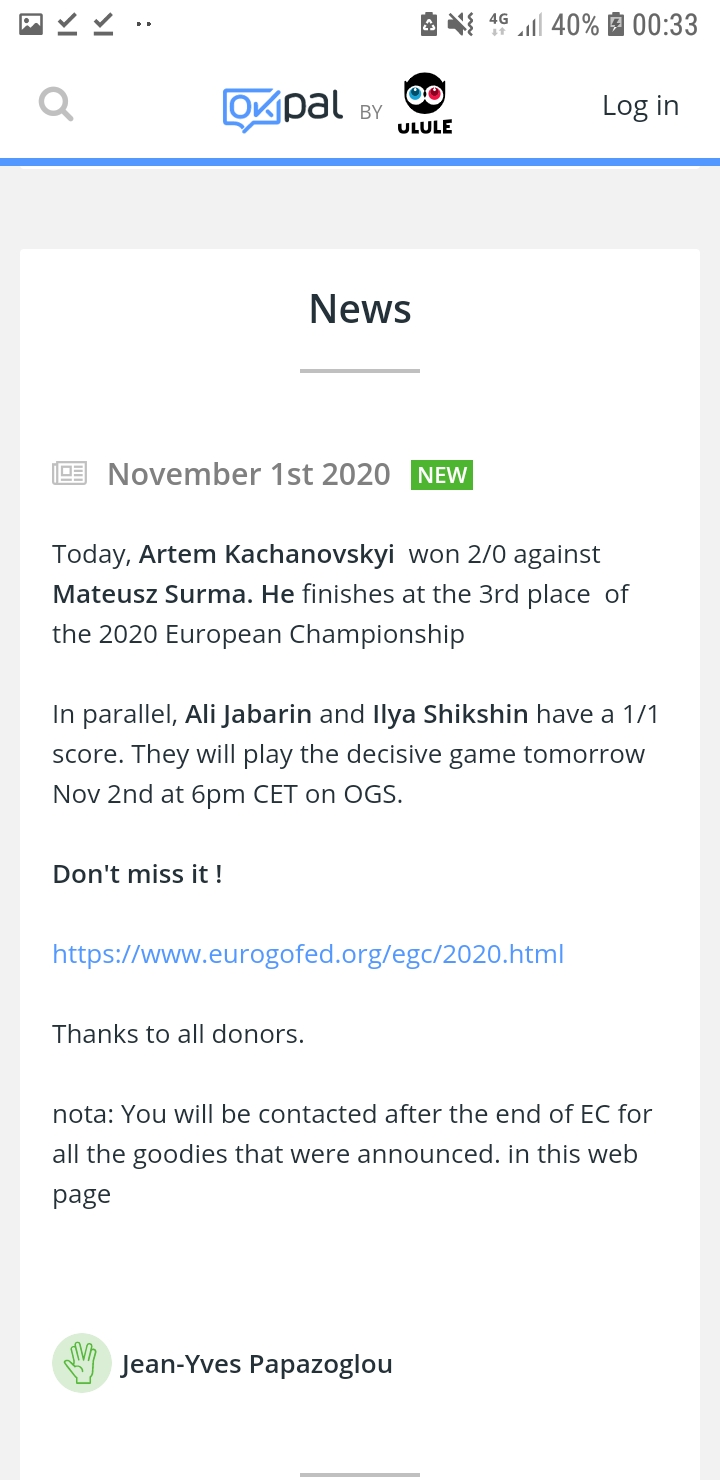Screen dimensions: 720x1480
Task: Tap the "BY" text near Ulule logo
Action: [371, 113]
